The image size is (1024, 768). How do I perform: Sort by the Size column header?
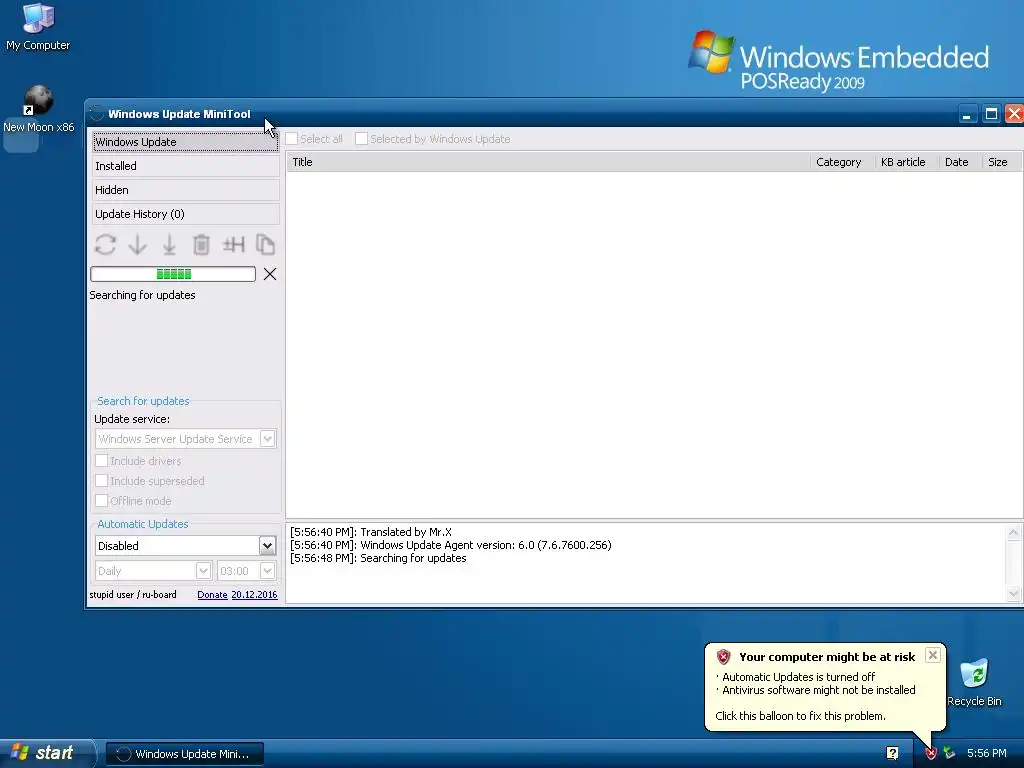1002,162
